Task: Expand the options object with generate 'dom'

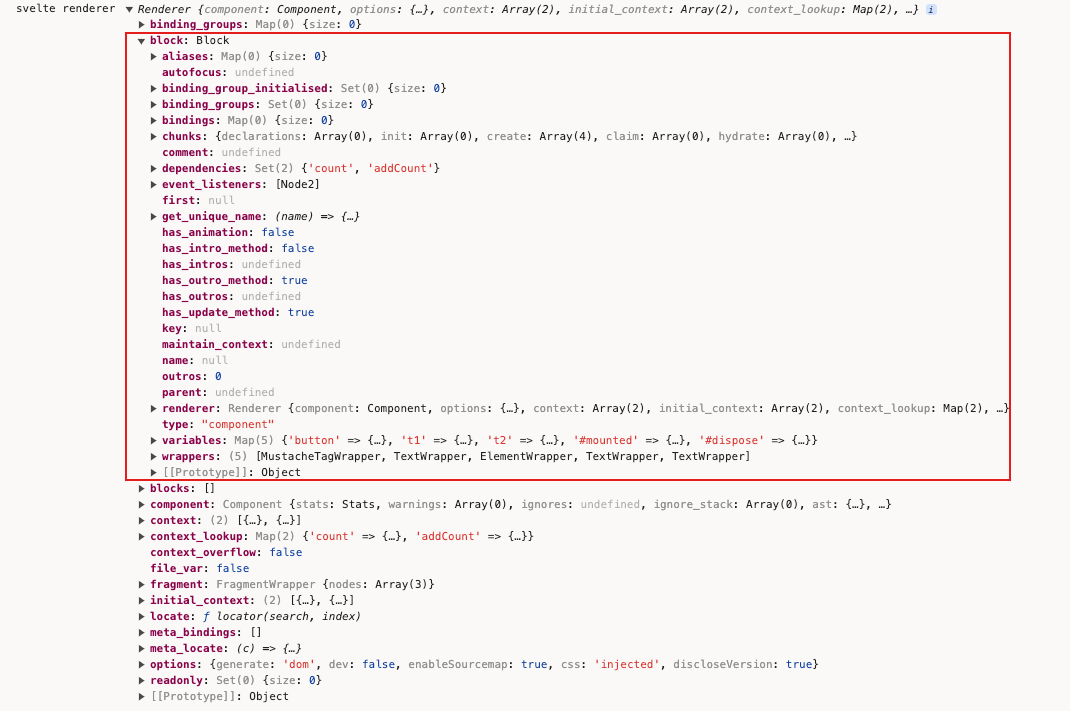Action: (x=142, y=665)
